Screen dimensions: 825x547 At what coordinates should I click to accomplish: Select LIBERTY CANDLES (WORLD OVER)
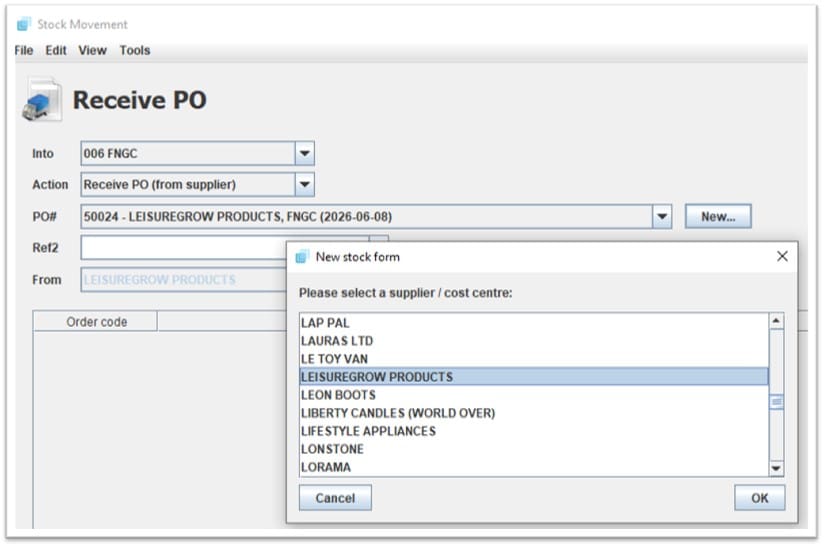click(x=534, y=413)
